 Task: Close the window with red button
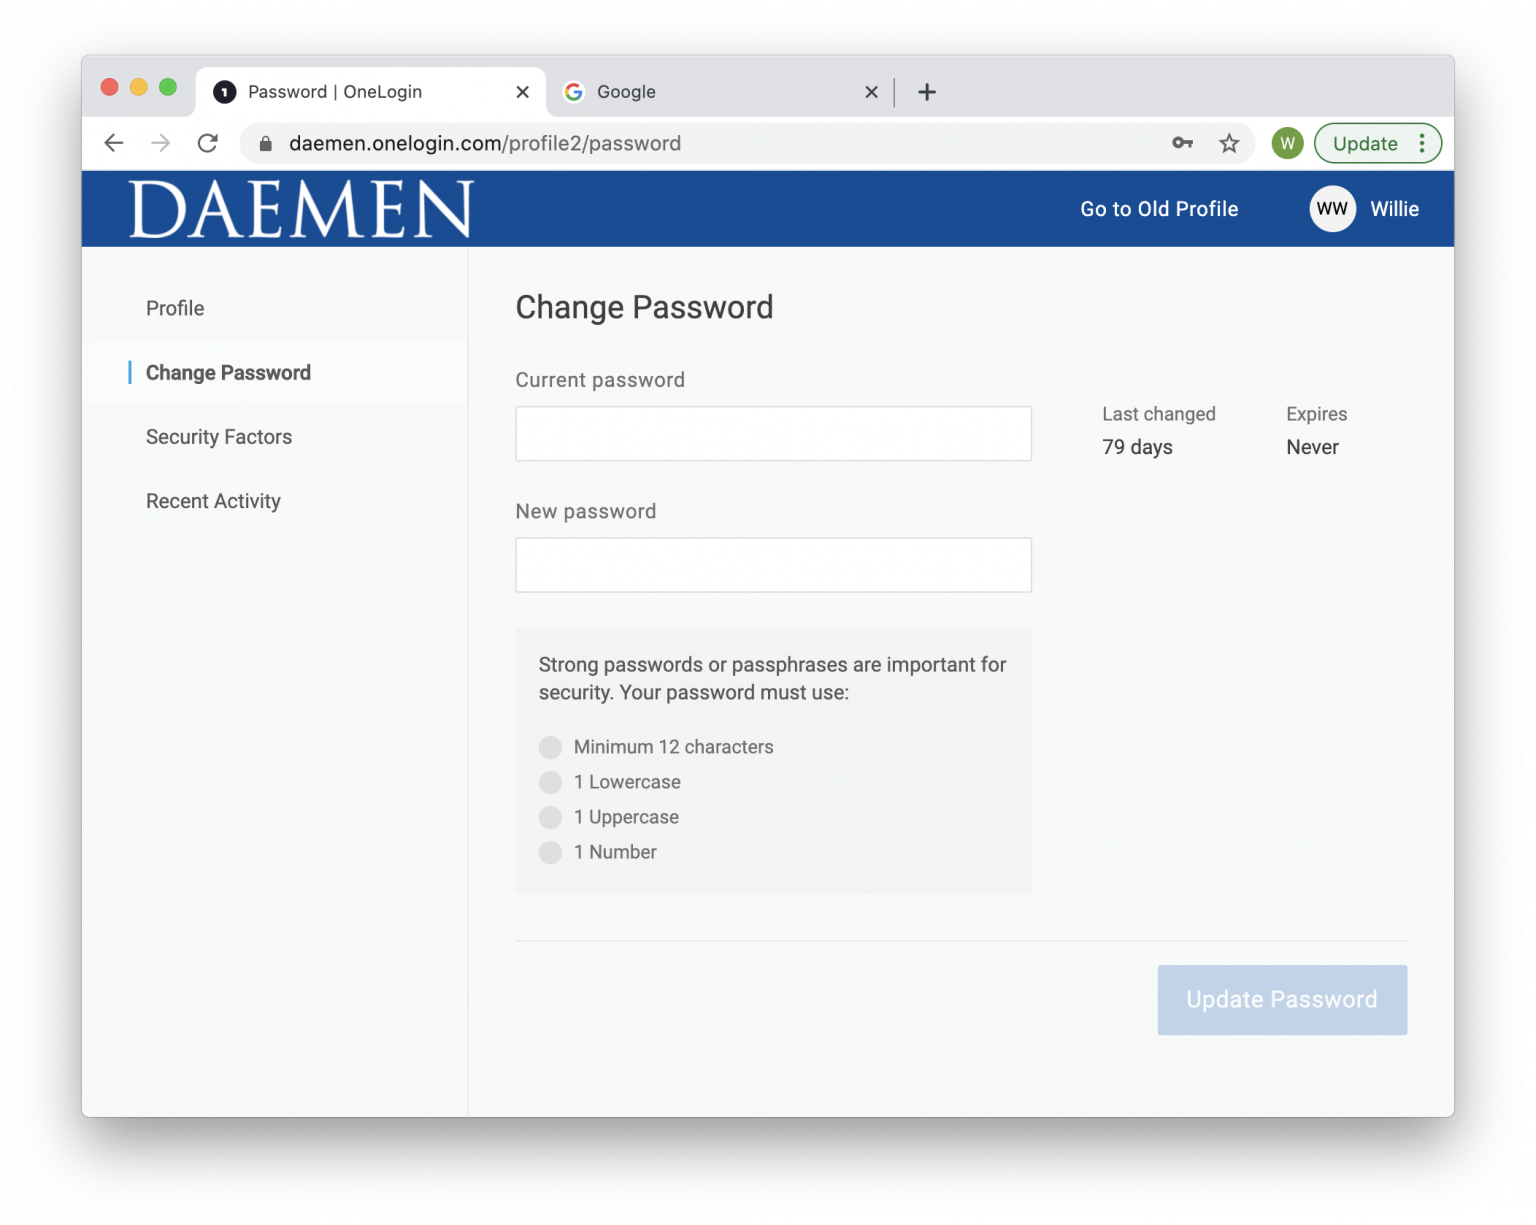pyautogui.click(x=110, y=87)
